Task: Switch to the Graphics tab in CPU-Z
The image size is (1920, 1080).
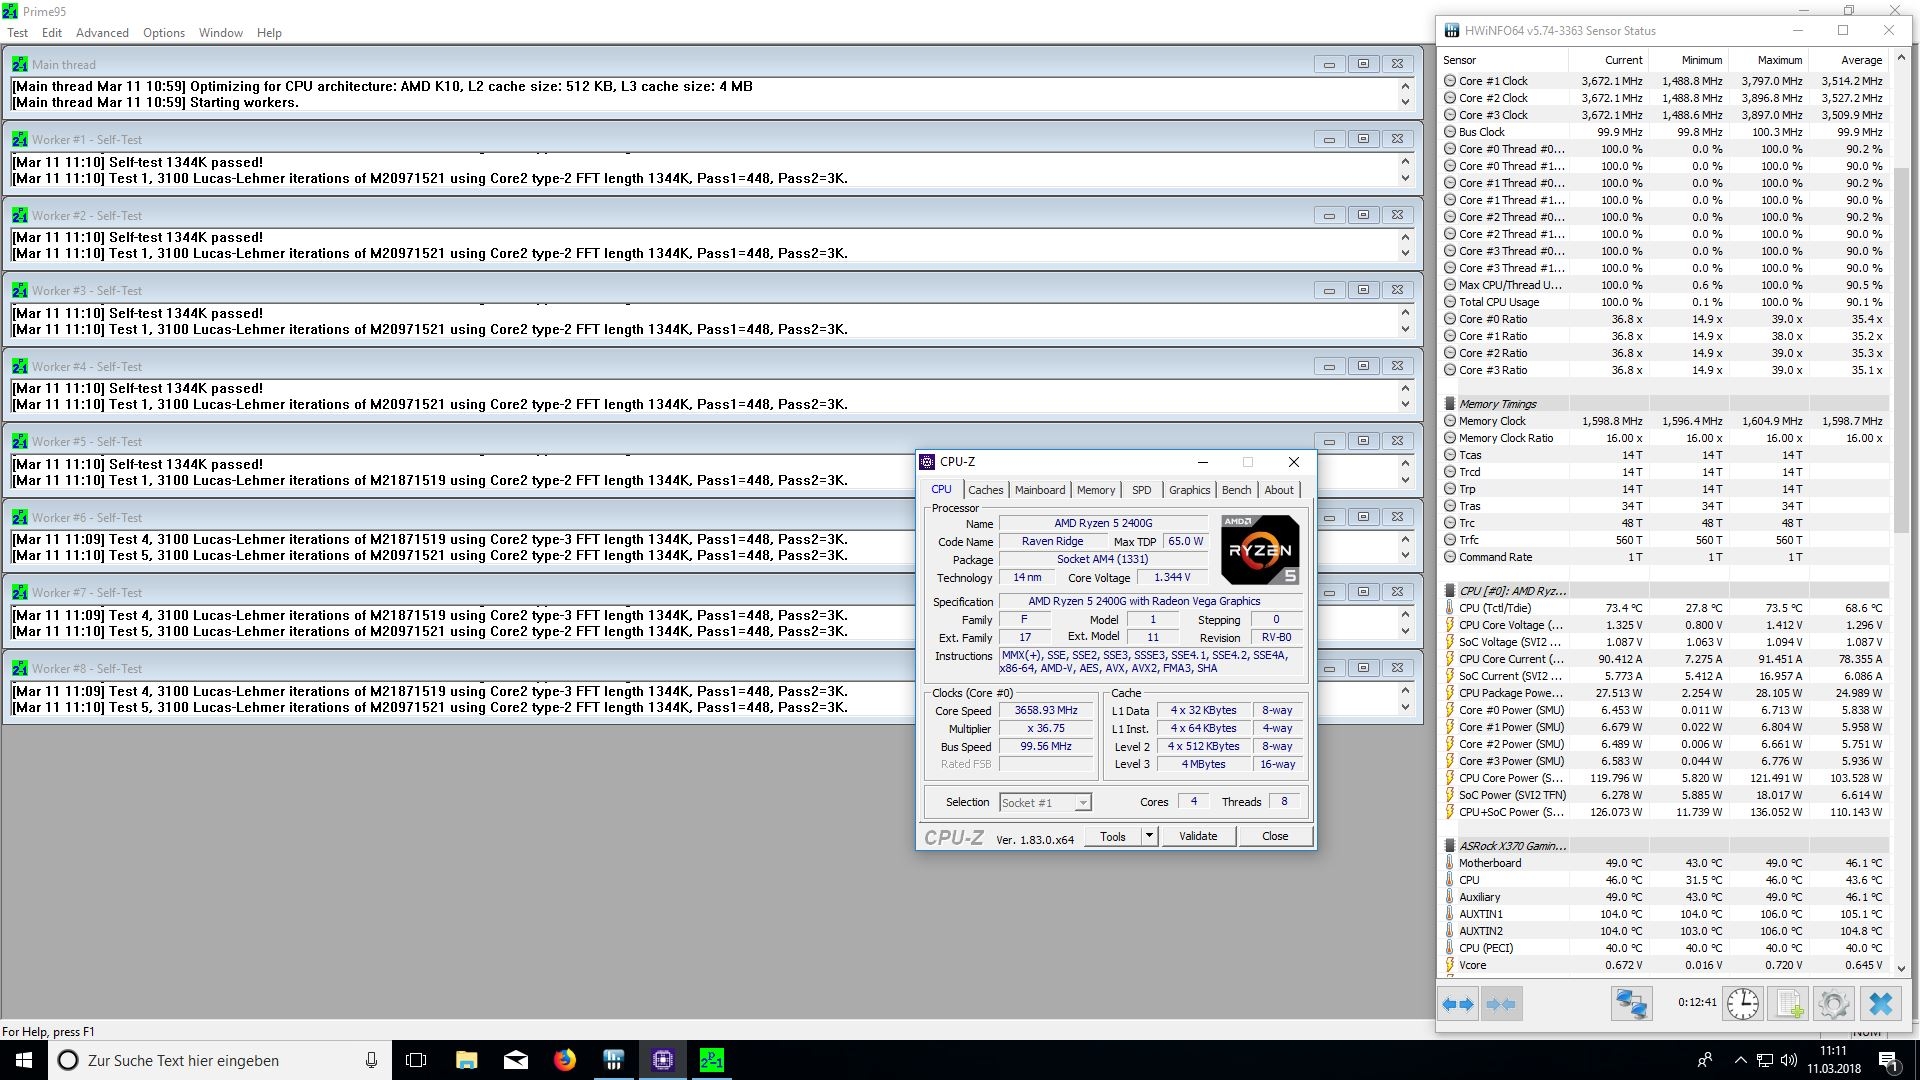Action: [x=1190, y=490]
